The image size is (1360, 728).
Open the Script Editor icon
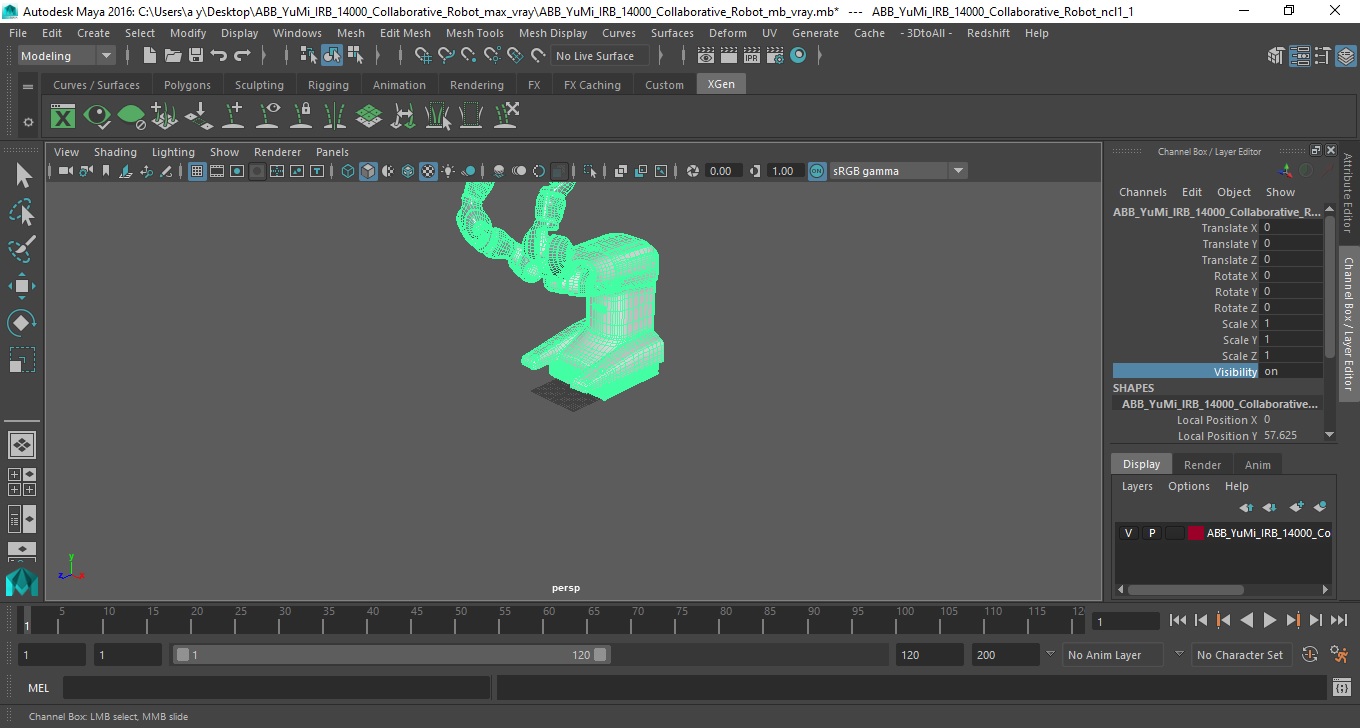coord(1342,688)
